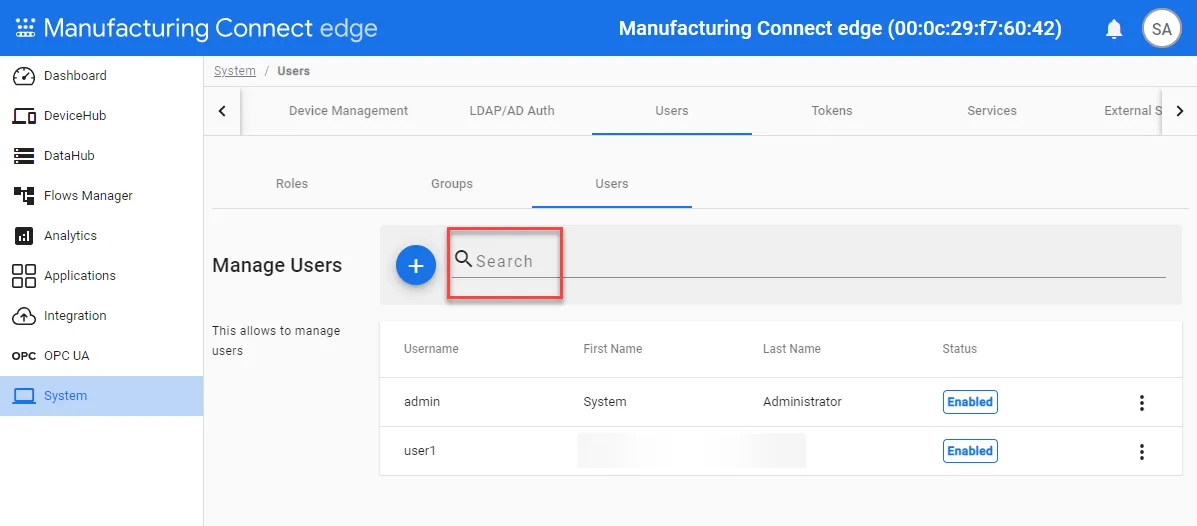Viewport: 1197px width, 526px height.
Task: Click the Analytics chart icon
Action: click(24, 236)
